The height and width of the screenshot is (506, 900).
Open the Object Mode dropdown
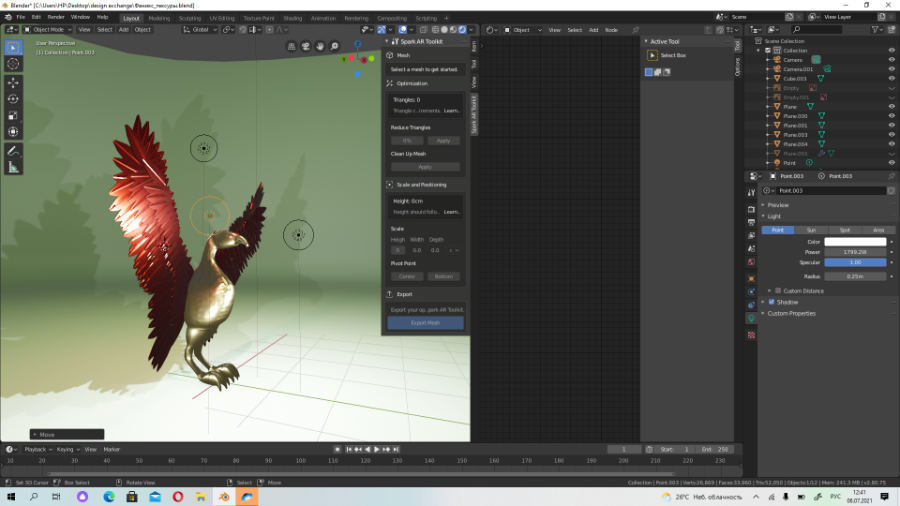click(48, 30)
